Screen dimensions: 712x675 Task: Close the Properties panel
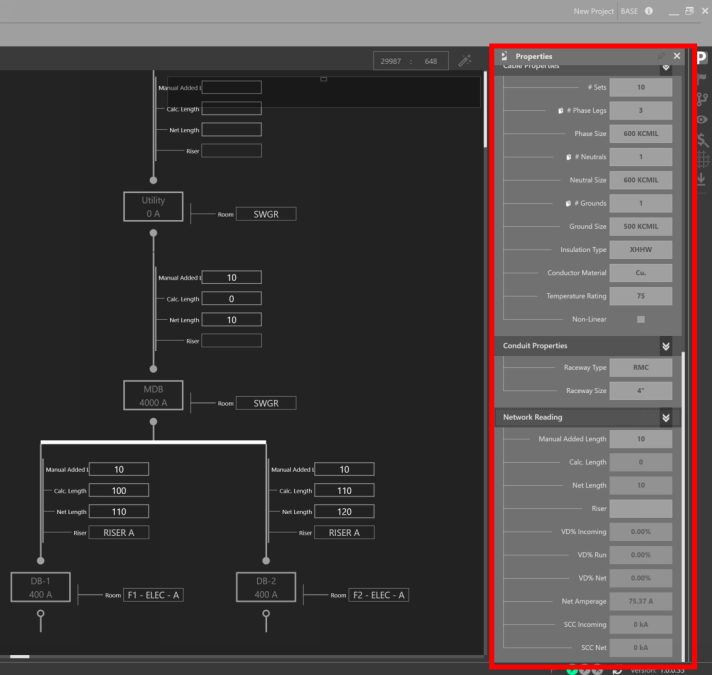point(677,56)
